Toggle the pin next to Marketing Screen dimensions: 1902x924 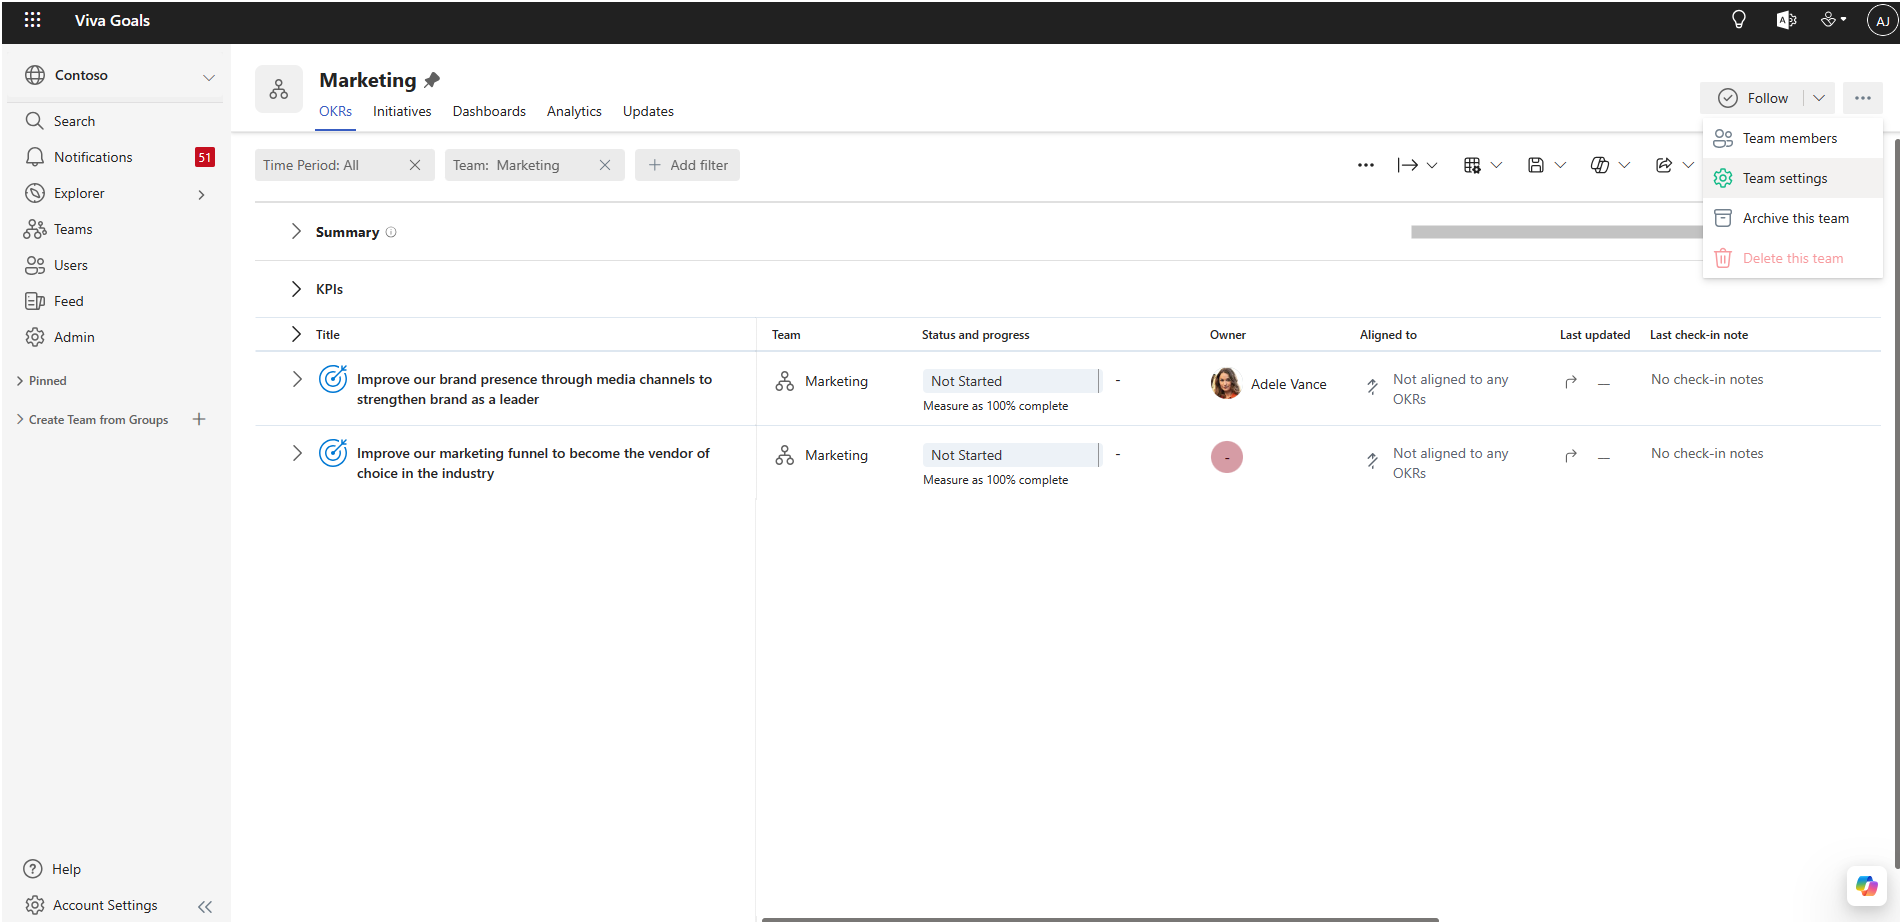[x=432, y=80]
